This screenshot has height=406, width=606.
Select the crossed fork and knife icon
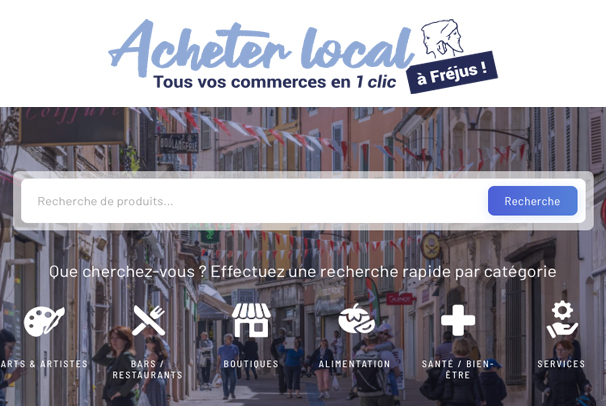coord(148,320)
